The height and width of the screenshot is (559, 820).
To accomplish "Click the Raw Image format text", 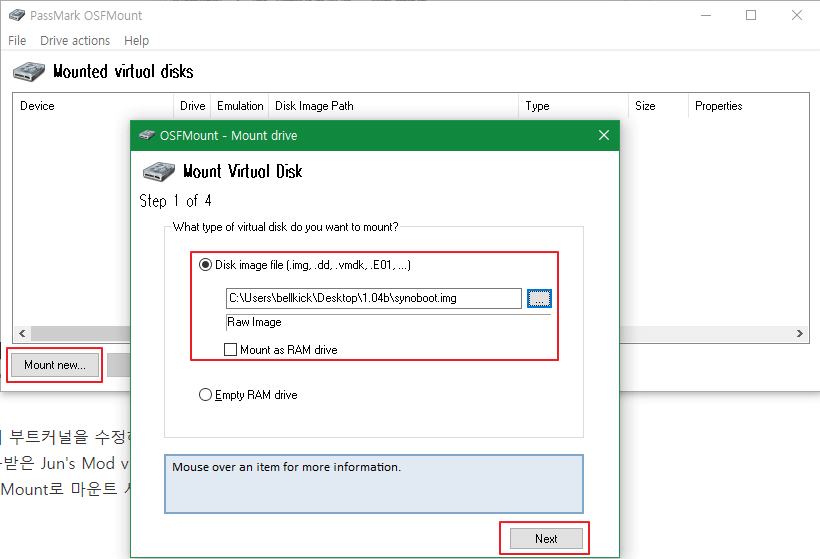I will pos(254,322).
